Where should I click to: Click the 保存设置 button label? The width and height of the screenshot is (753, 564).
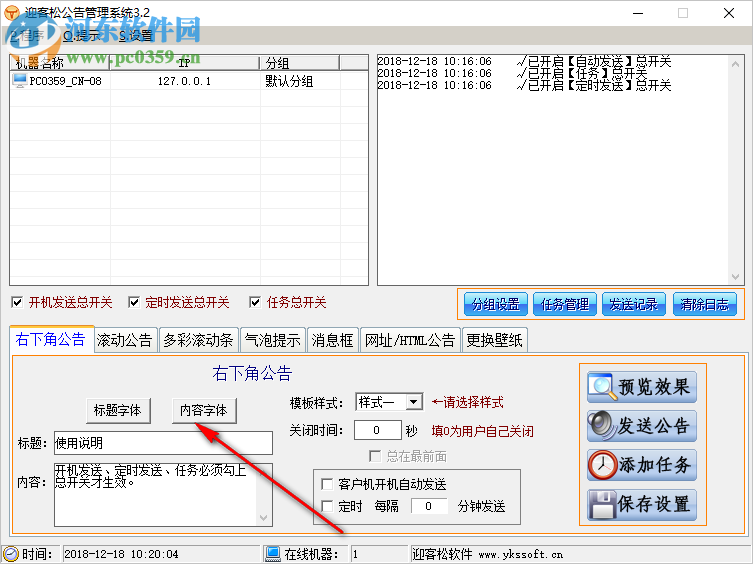tap(655, 504)
